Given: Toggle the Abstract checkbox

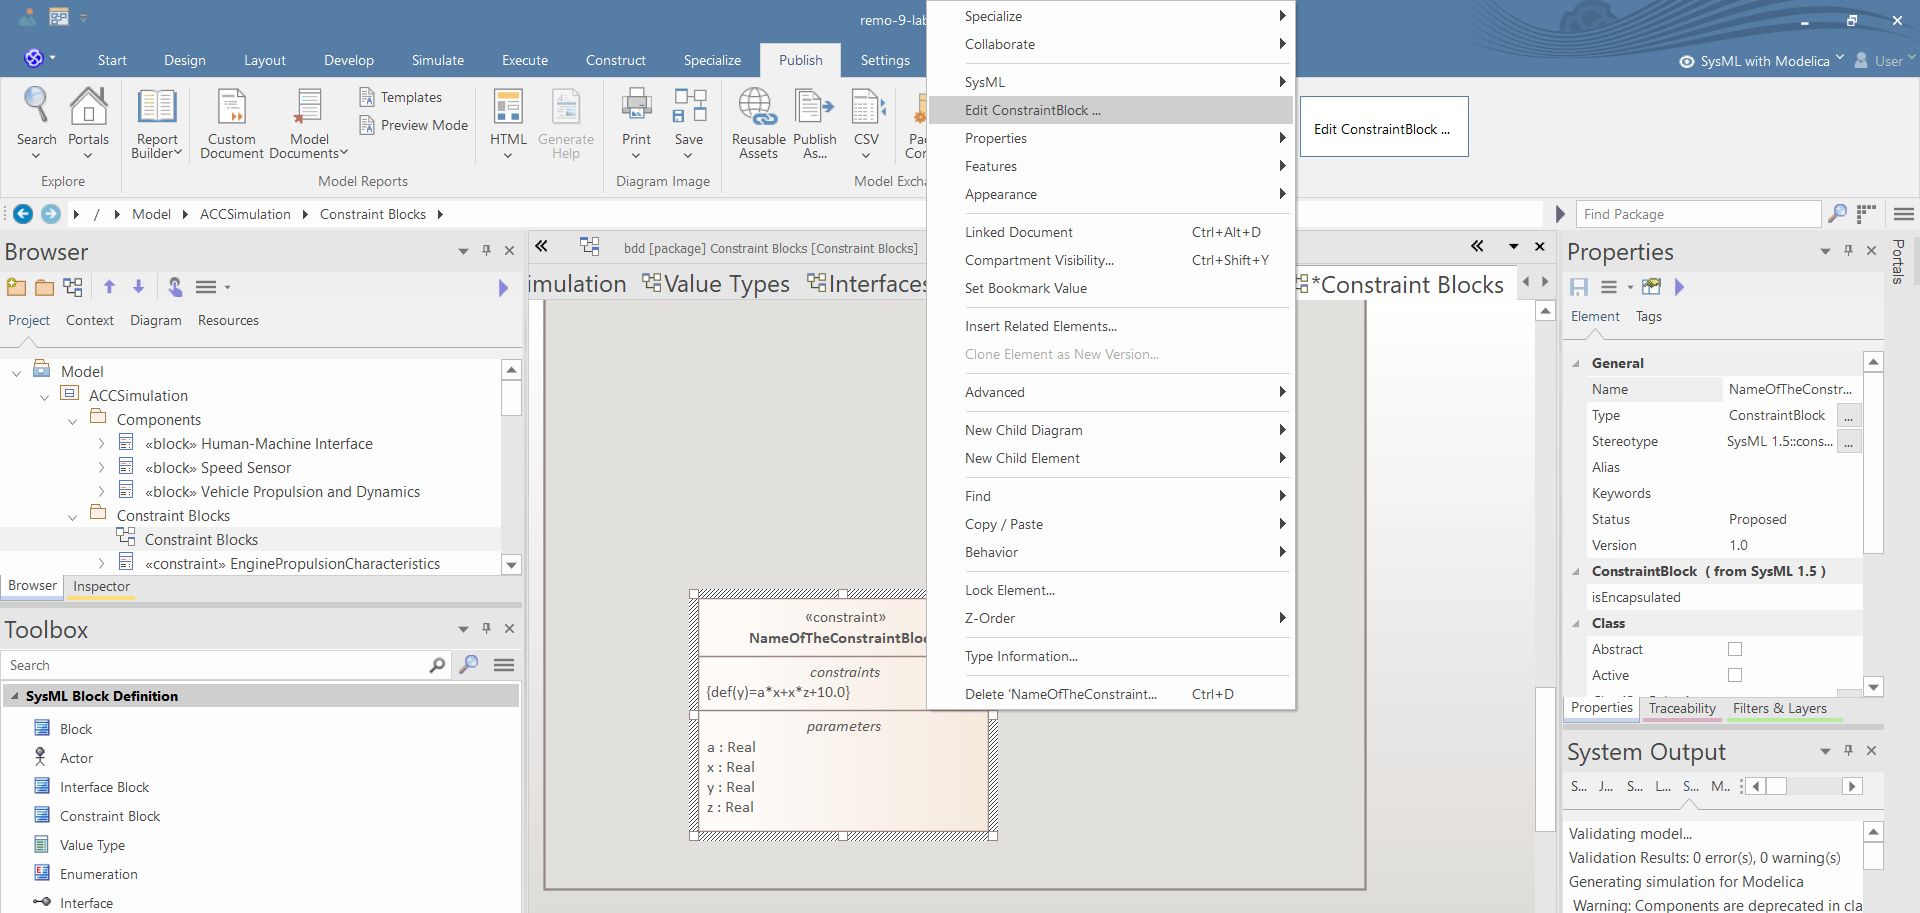Looking at the screenshot, I should coord(1735,649).
